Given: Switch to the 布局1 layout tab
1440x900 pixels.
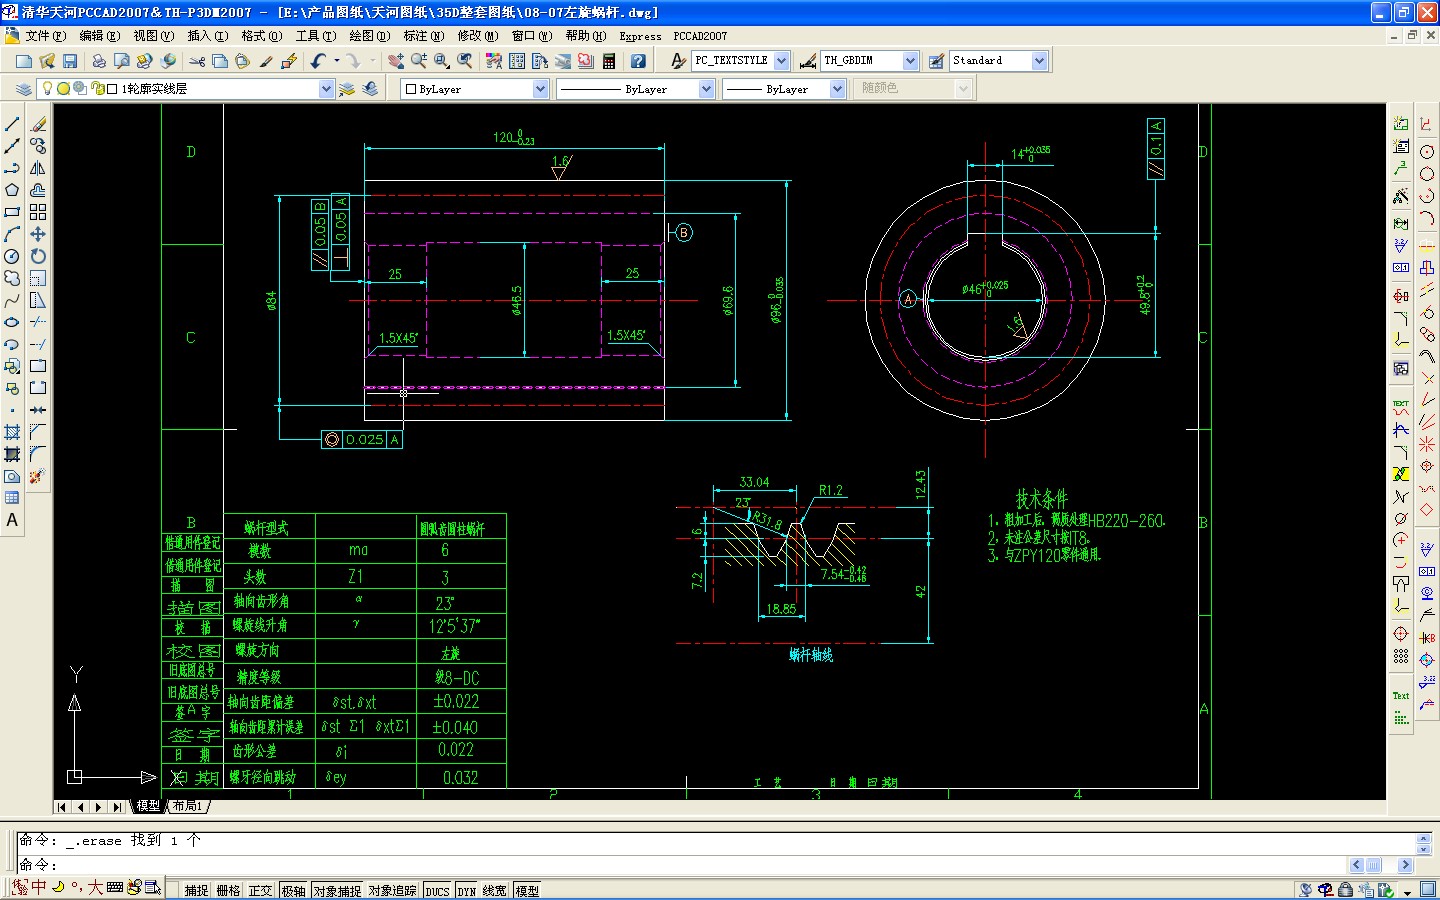Looking at the screenshot, I should click(188, 806).
